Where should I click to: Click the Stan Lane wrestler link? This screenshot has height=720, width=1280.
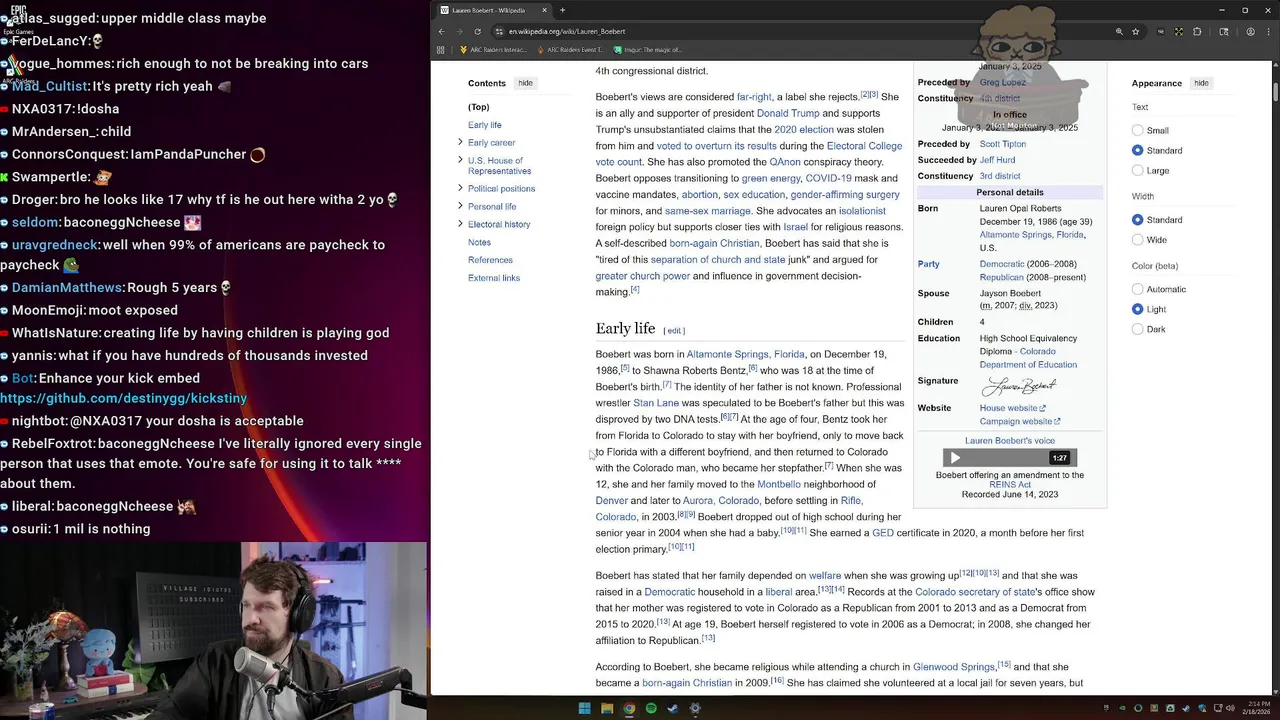[656, 403]
